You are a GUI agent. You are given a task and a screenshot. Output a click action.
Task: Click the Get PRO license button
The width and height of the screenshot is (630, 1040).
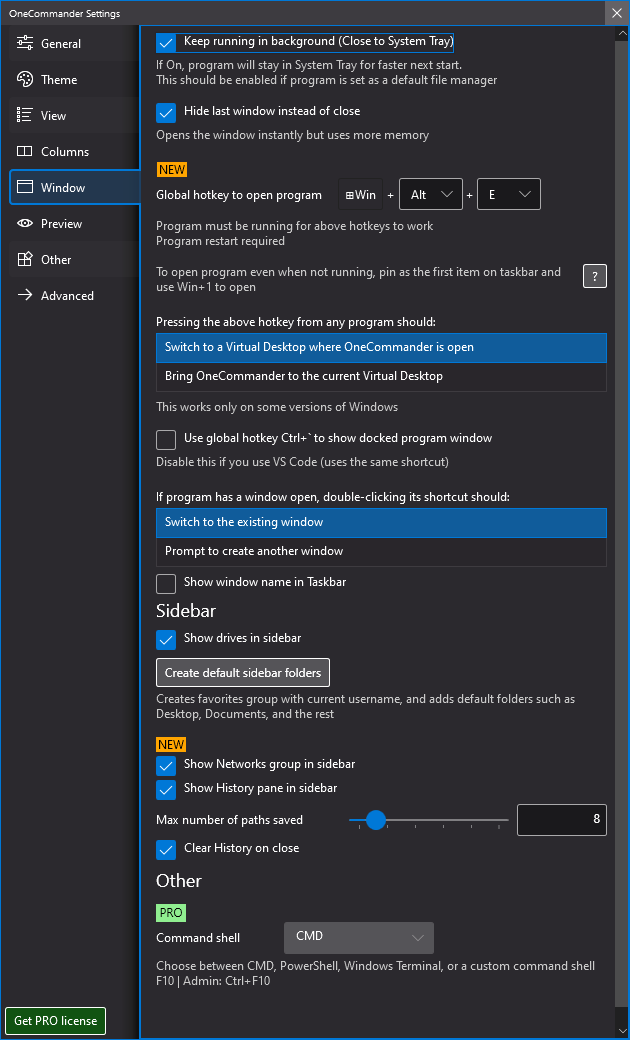[56, 1021]
